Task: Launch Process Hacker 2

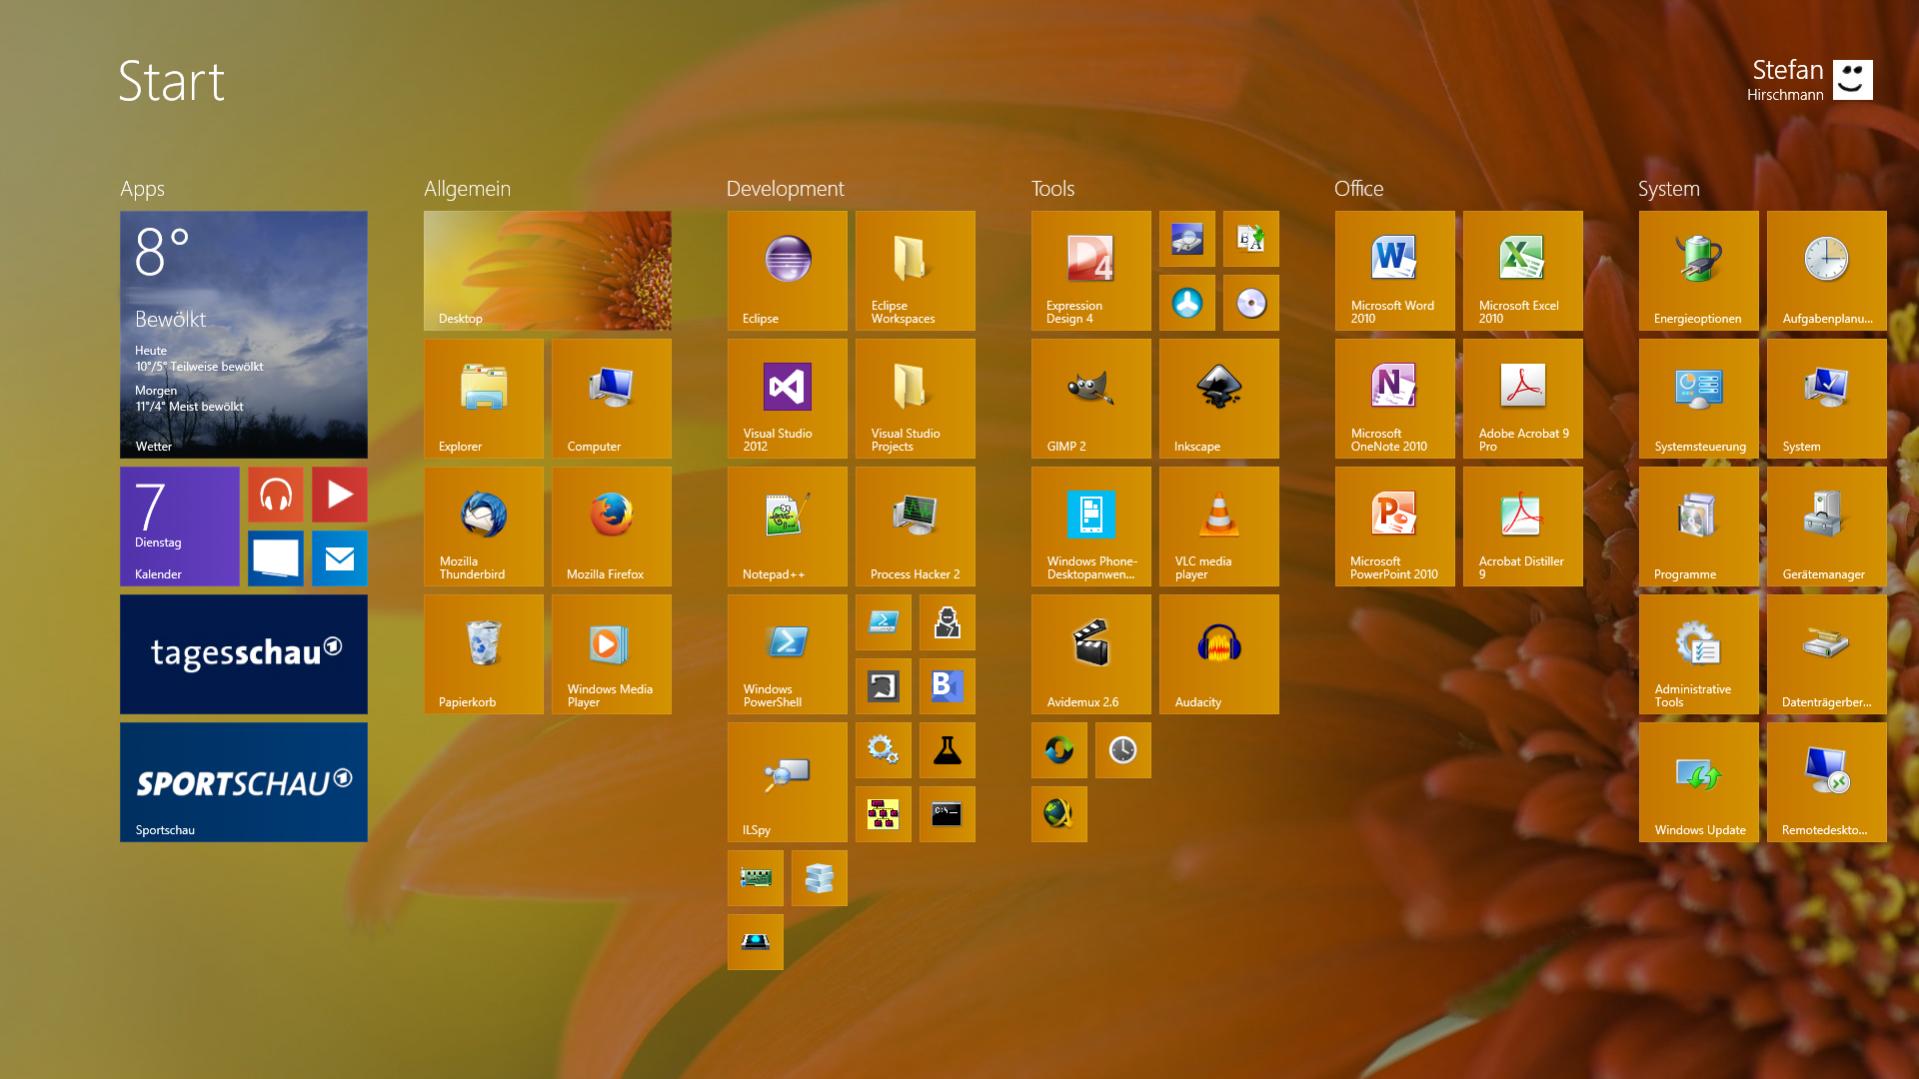Action: pyautogui.click(x=916, y=526)
